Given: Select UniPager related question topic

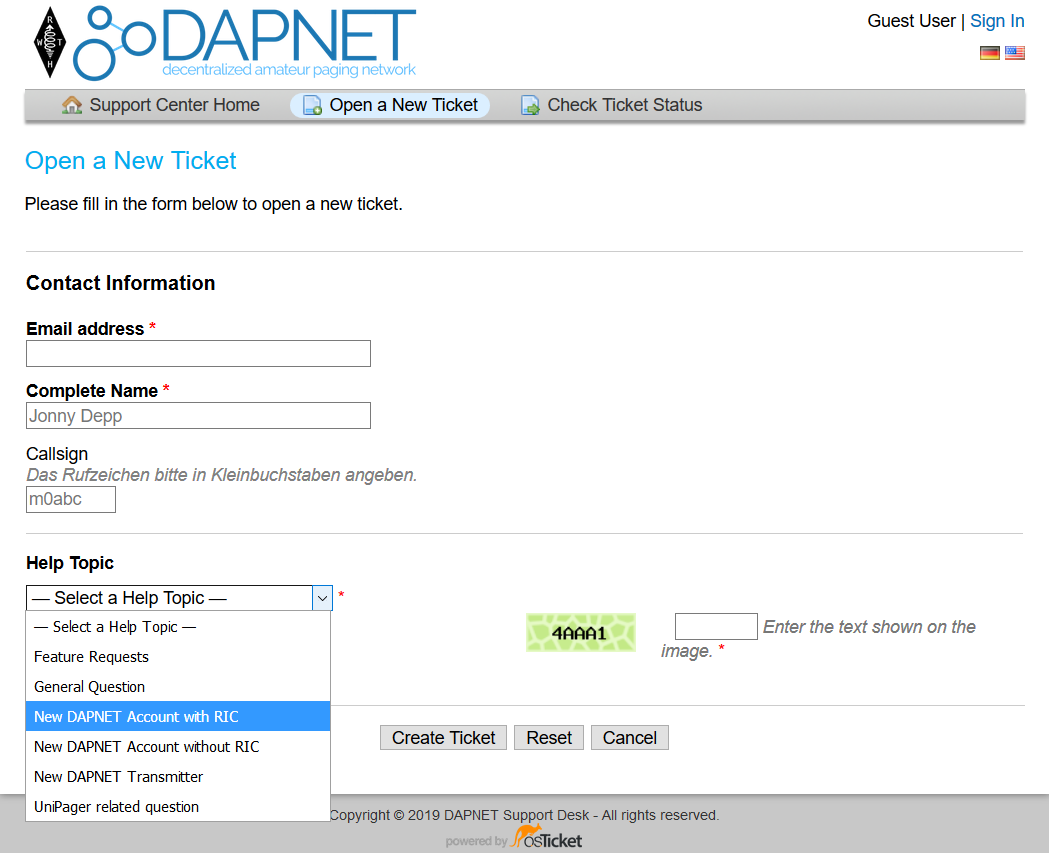Looking at the screenshot, I should tap(178, 807).
